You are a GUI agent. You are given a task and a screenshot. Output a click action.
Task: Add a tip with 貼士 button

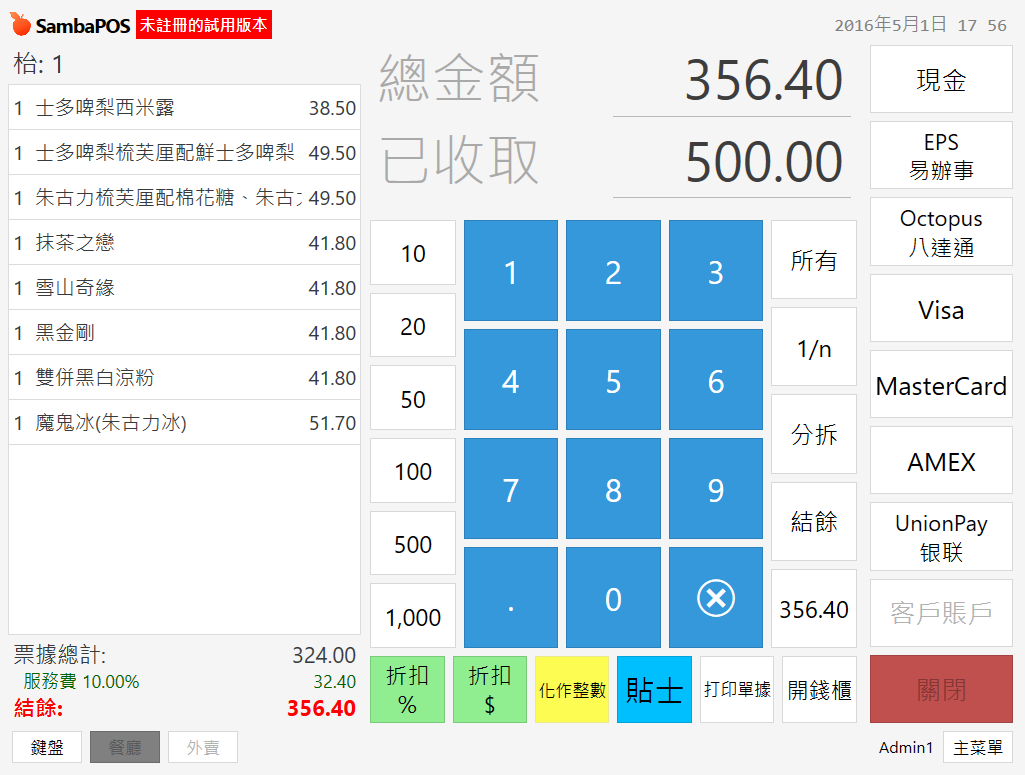click(x=654, y=690)
